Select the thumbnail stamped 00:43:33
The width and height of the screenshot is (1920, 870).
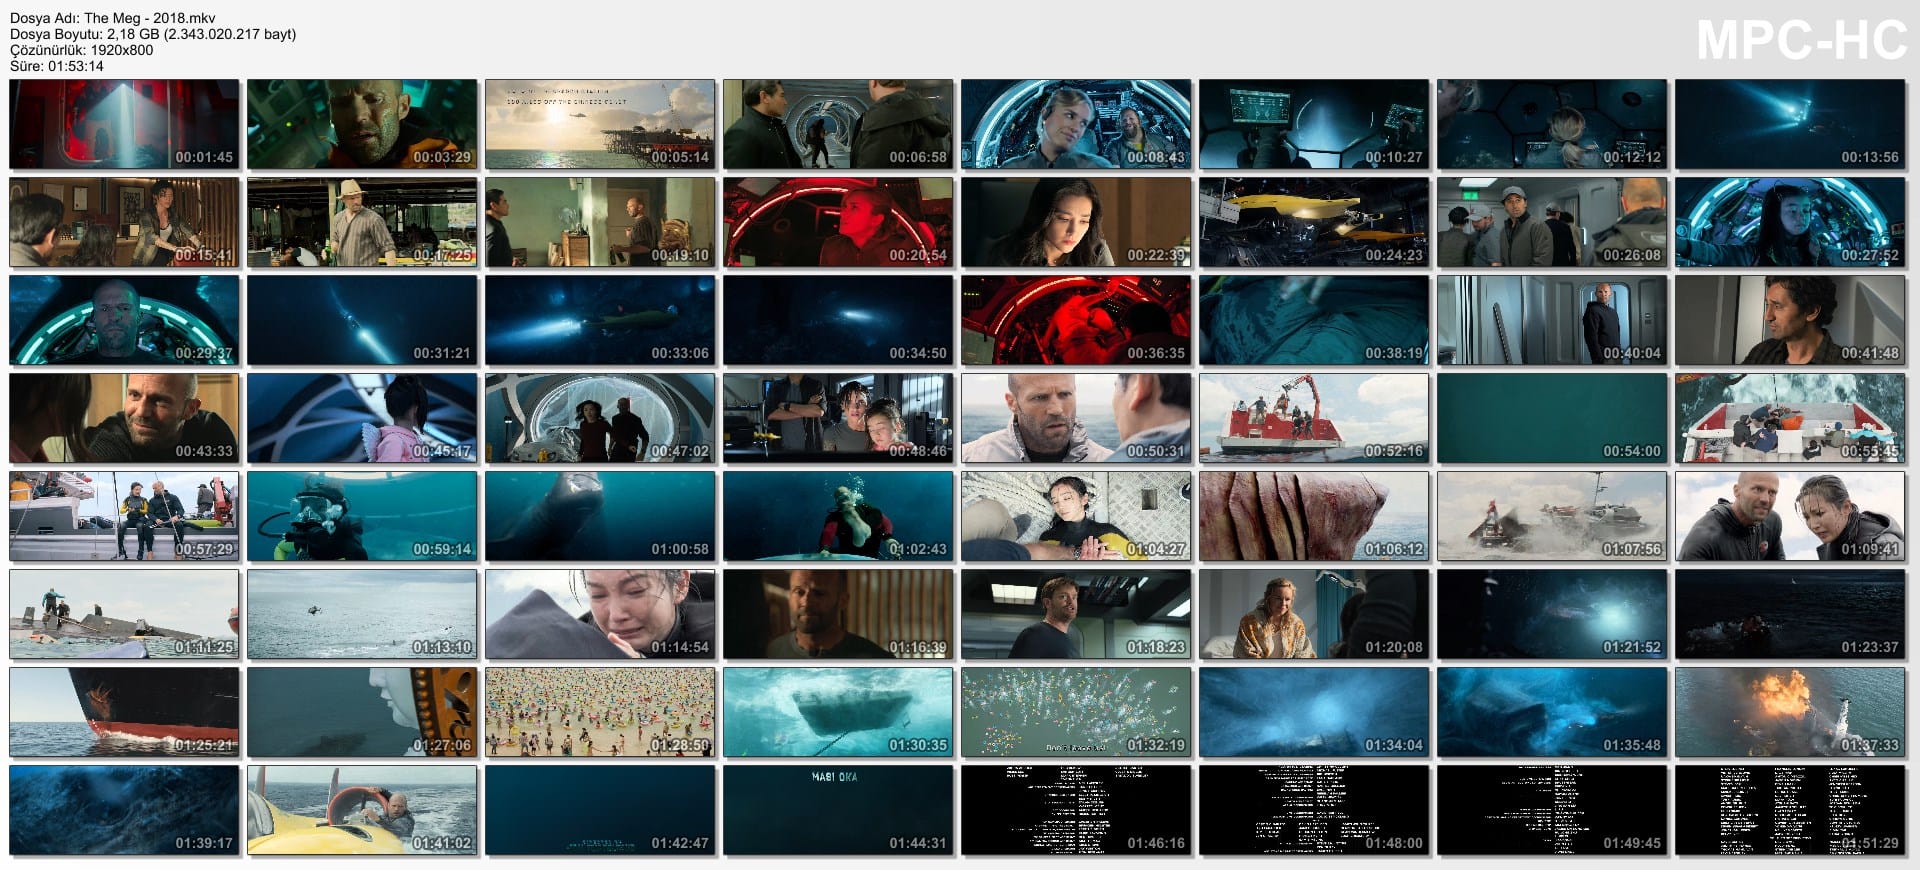coord(124,418)
